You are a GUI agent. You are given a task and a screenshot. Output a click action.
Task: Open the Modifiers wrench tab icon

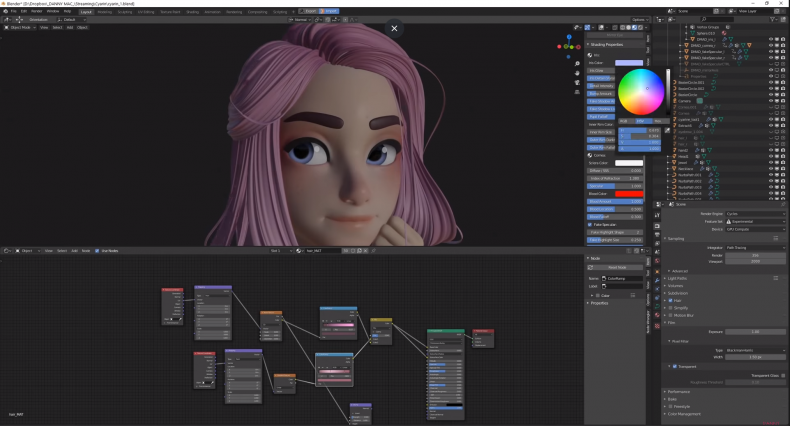tap(657, 280)
